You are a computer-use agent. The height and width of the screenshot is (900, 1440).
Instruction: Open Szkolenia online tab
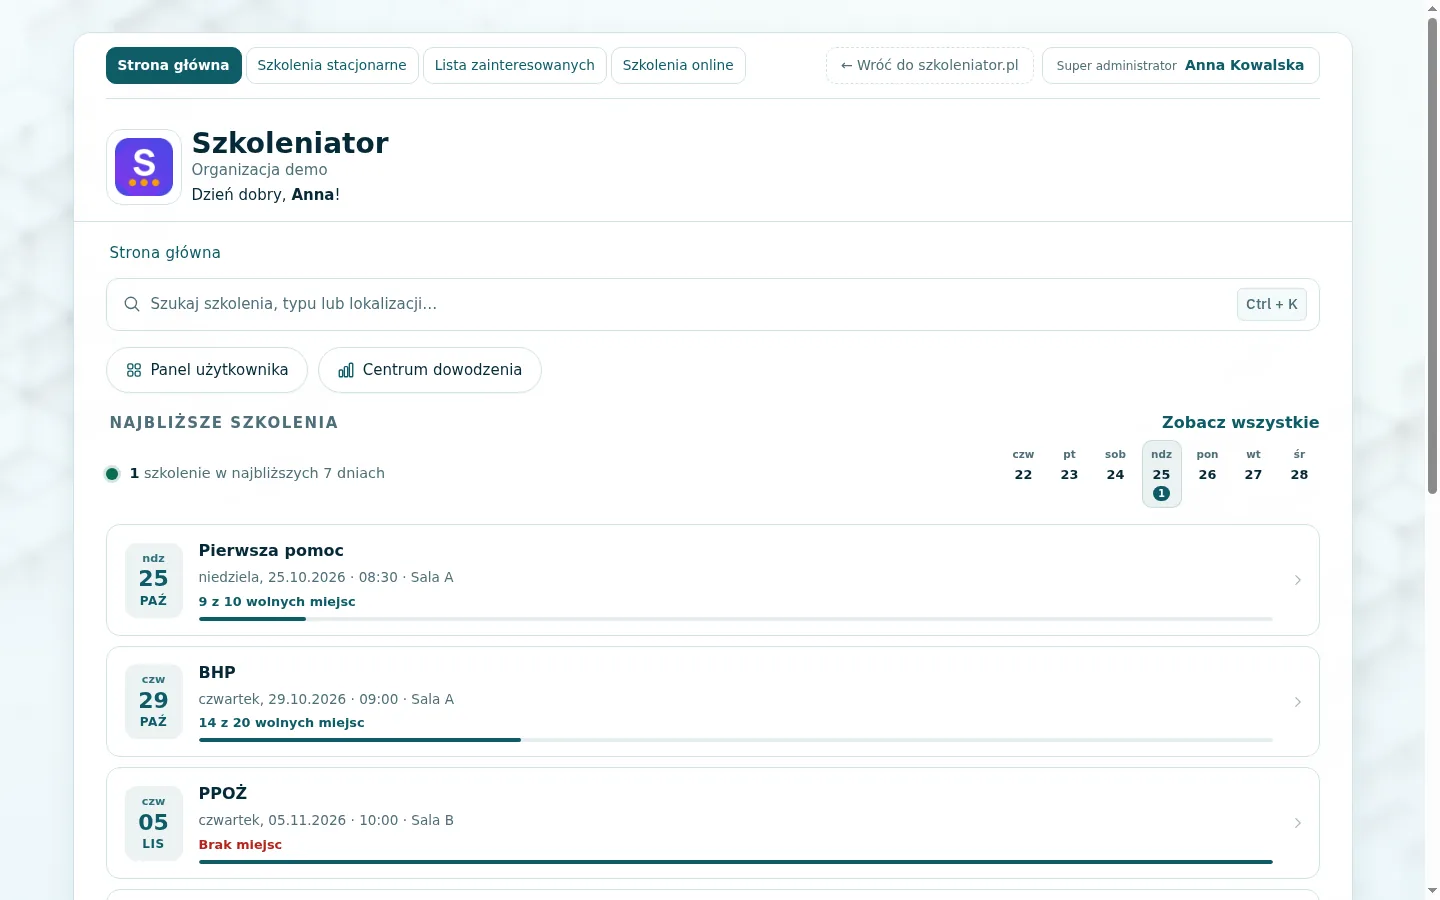678,65
